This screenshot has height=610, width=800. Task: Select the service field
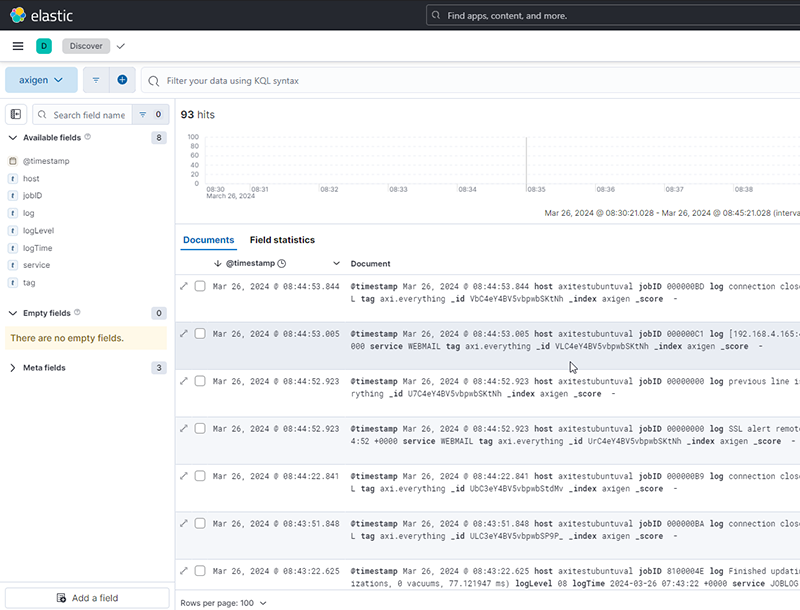pyautogui.click(x=36, y=265)
